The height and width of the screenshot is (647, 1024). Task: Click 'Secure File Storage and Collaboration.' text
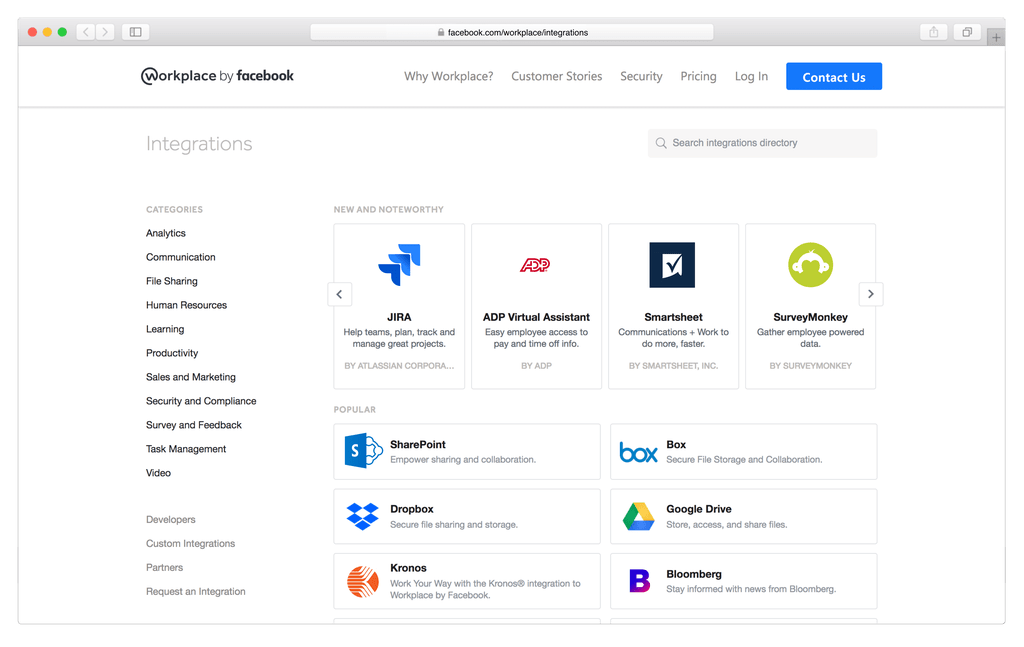tap(744, 460)
